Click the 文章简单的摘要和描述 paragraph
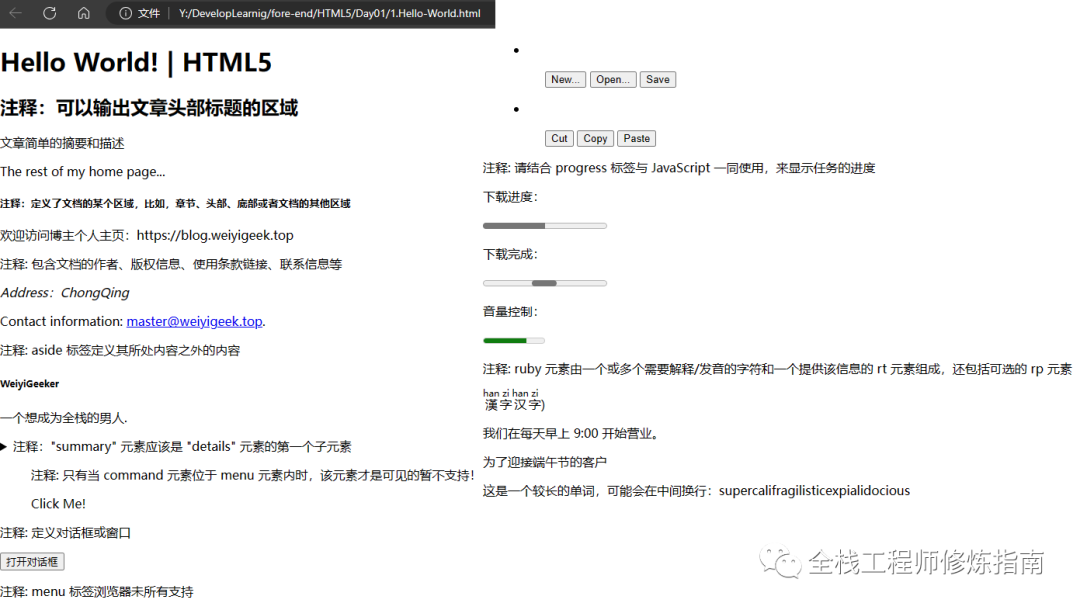Viewport: 1080px width, 610px height. 62,143
